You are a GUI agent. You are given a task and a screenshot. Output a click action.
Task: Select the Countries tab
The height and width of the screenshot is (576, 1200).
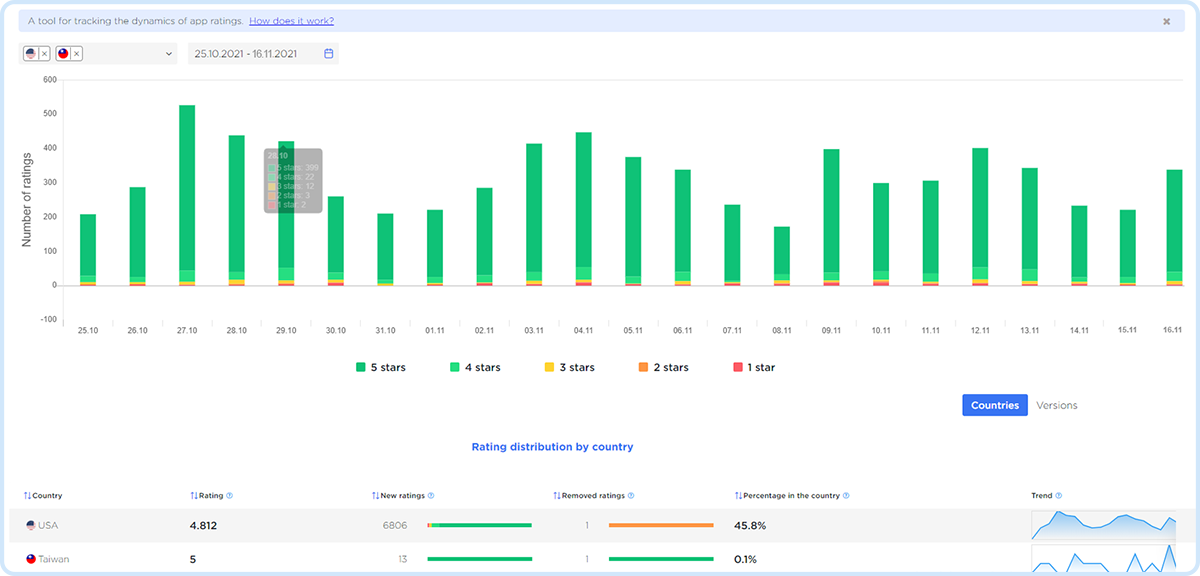click(994, 405)
